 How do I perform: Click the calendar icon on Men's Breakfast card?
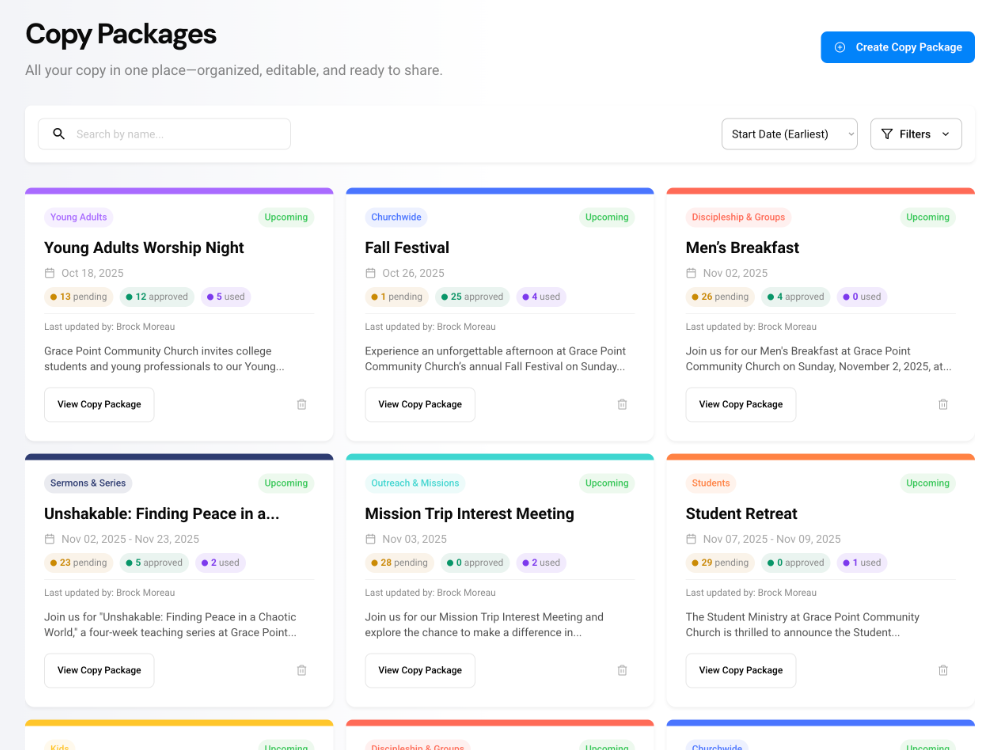coord(691,273)
